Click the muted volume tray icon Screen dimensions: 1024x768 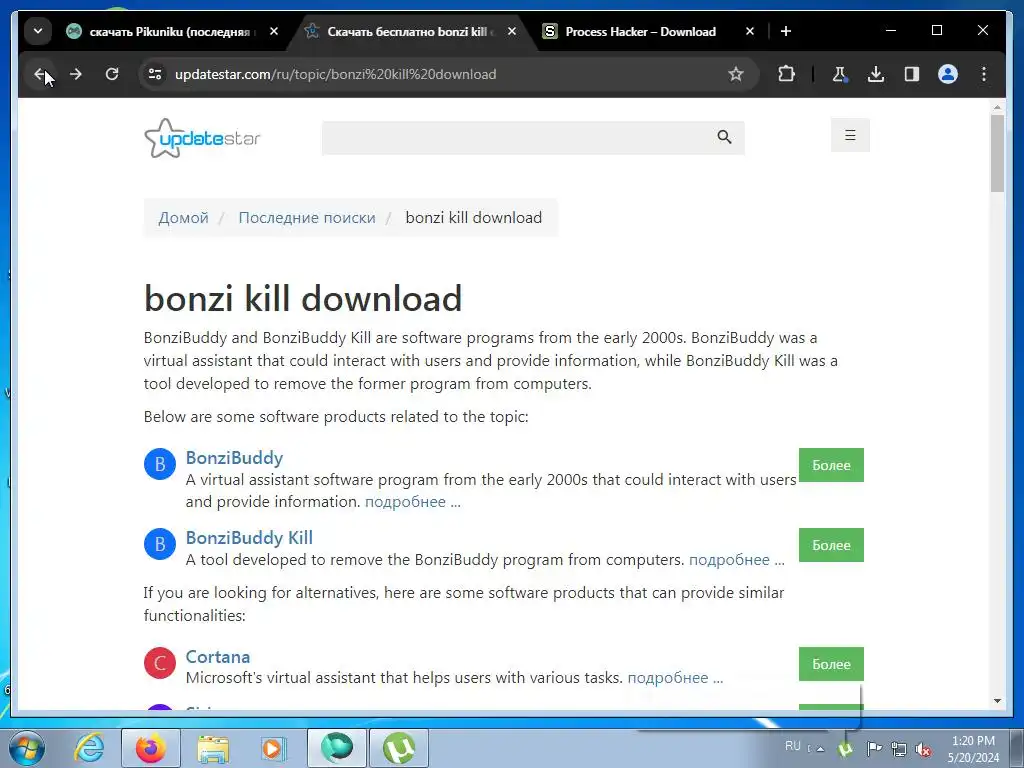(x=923, y=749)
